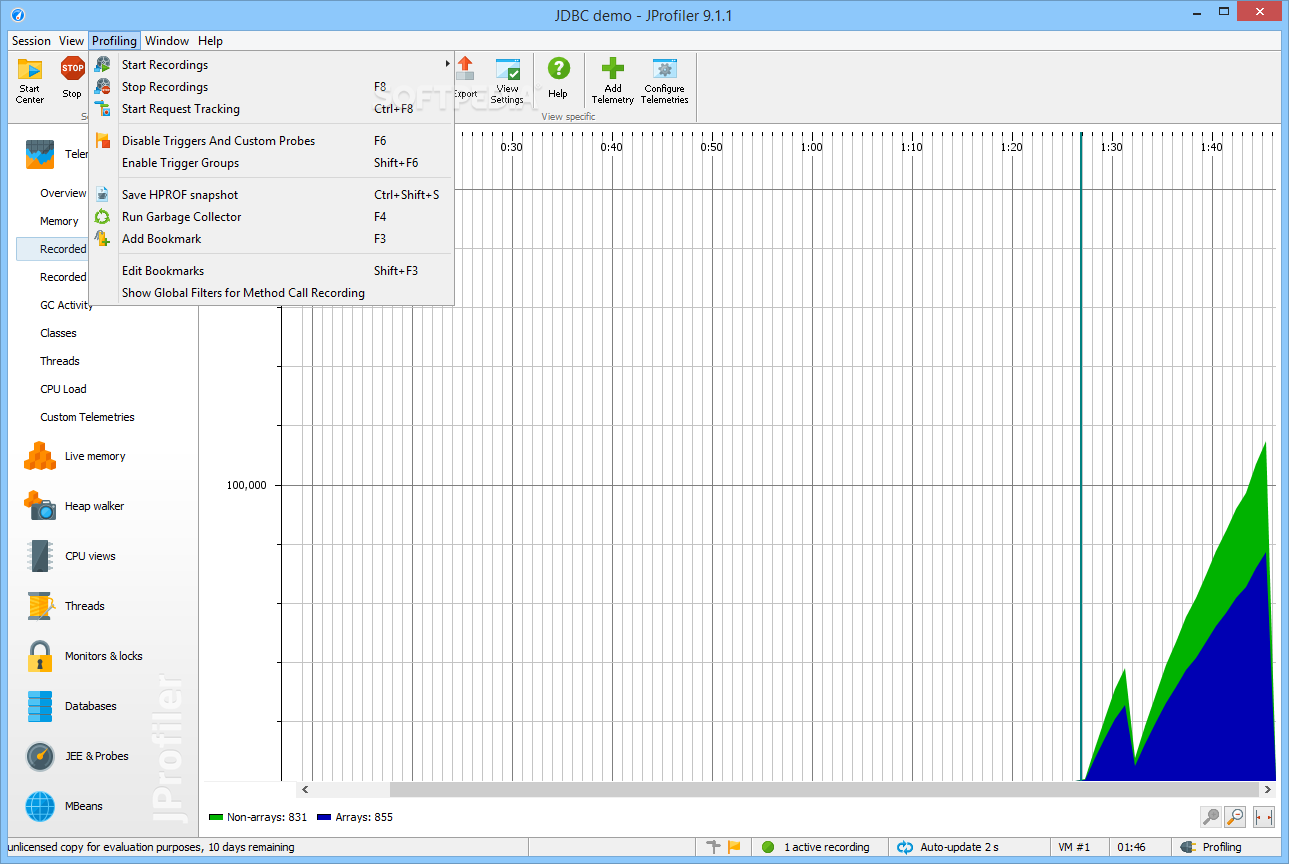
Task: Select Add Bookmark from the menu
Action: (x=272, y=239)
